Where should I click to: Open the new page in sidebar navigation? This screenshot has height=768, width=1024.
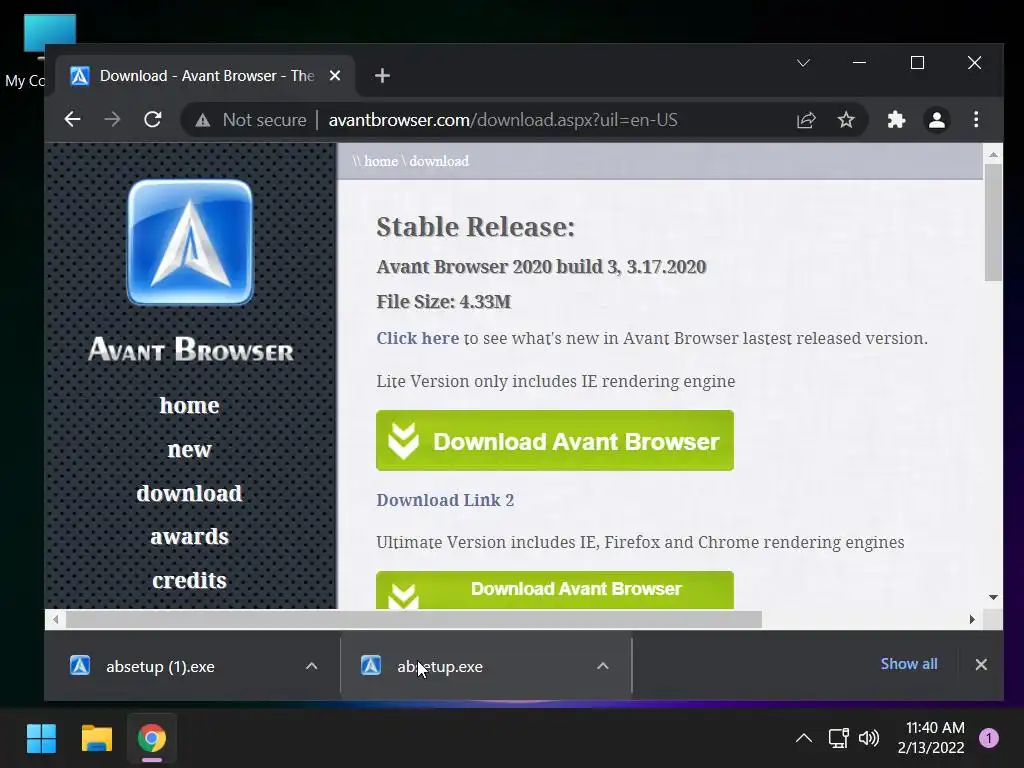(189, 449)
